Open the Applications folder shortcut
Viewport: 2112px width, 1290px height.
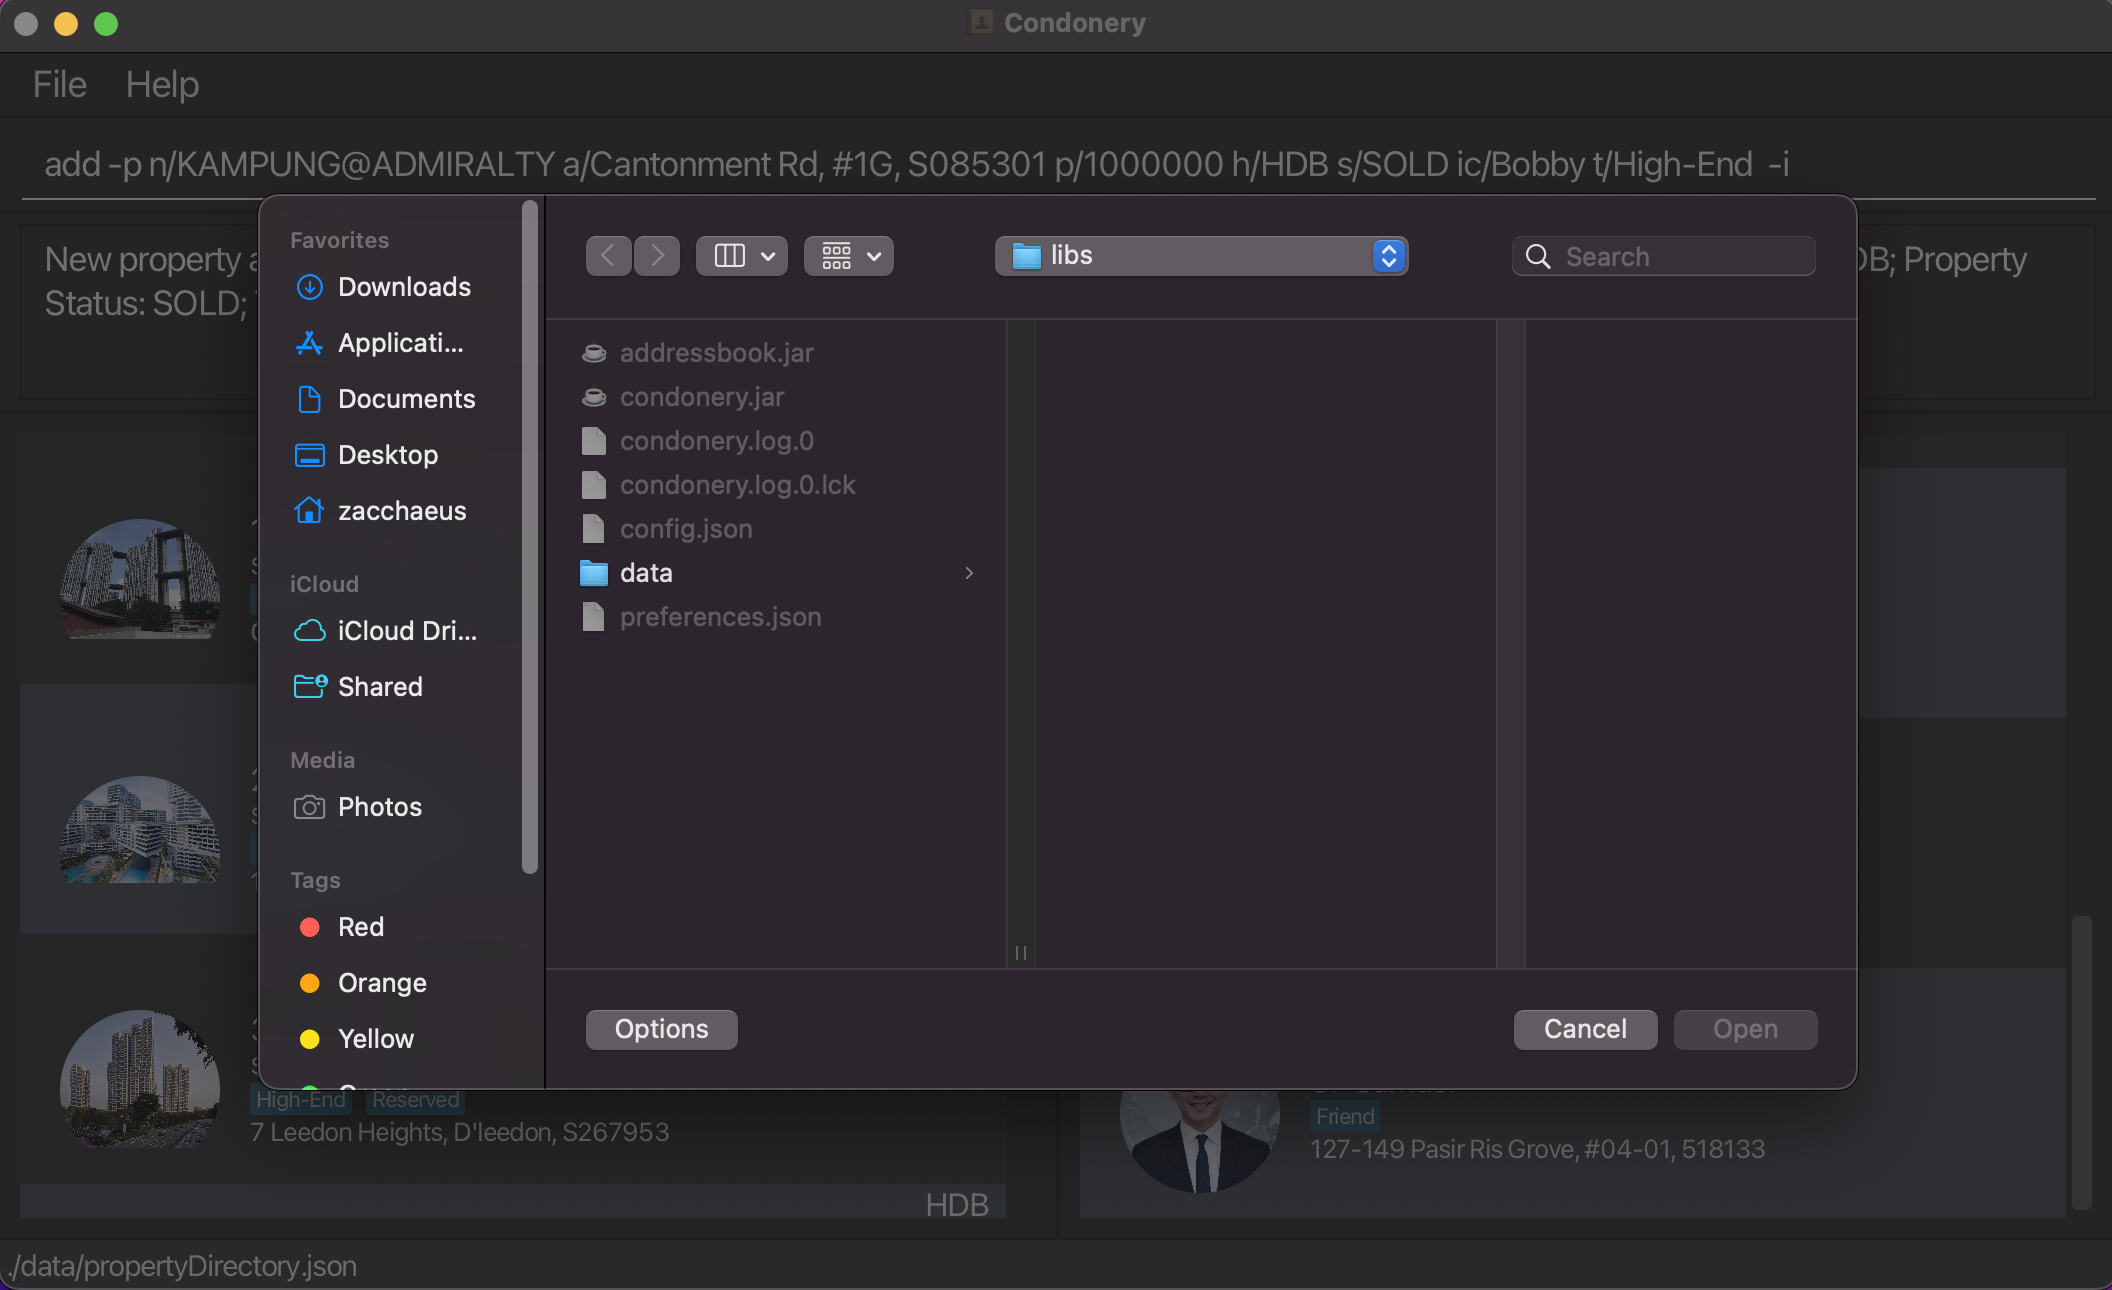400,341
